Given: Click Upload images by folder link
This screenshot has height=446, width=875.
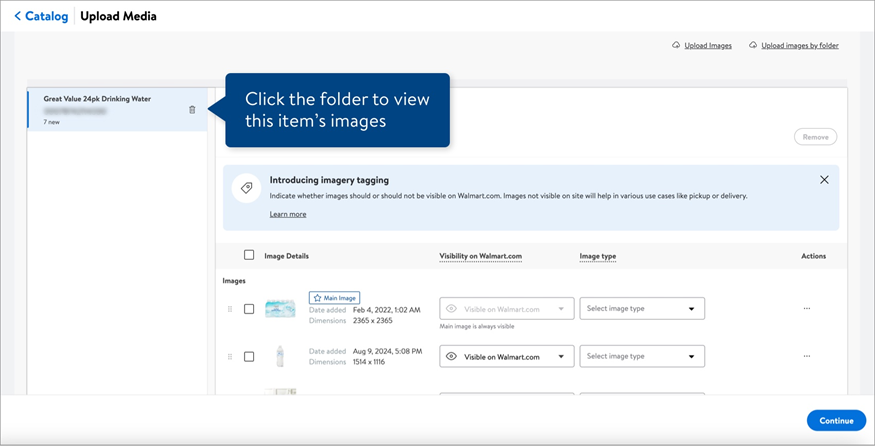Looking at the screenshot, I should (799, 46).
